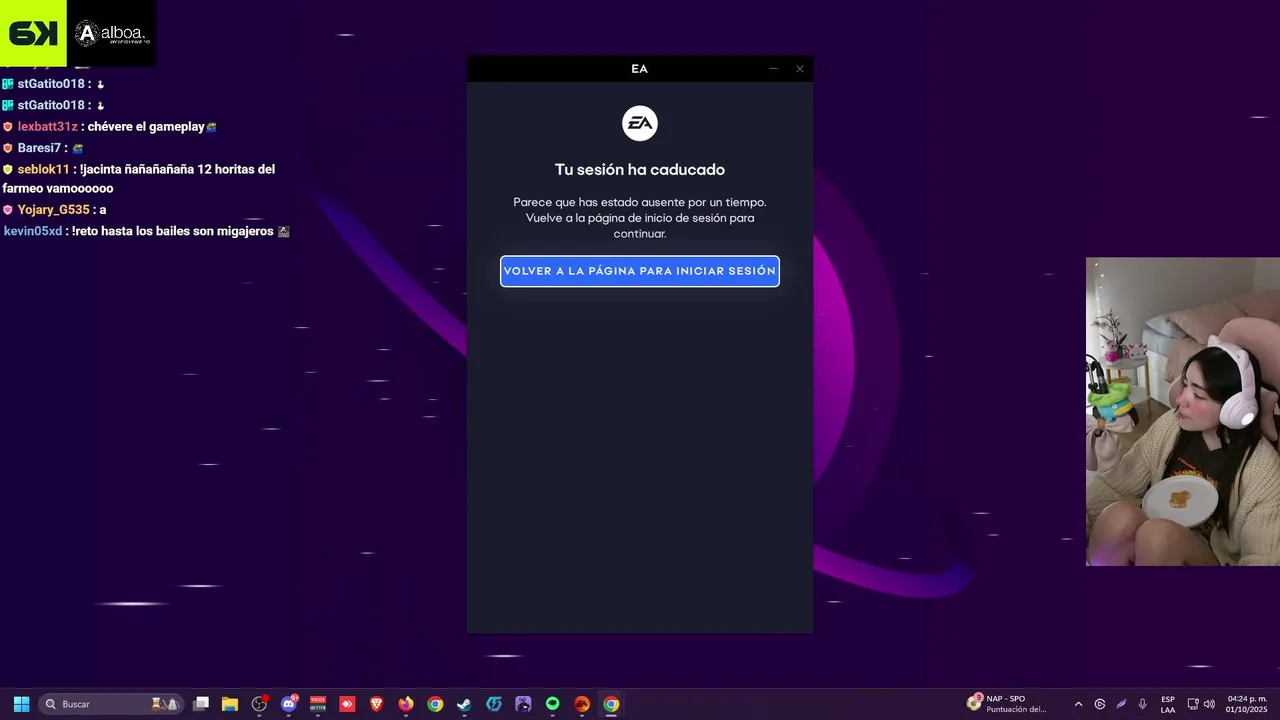Minimize the EA window
Image resolution: width=1280 pixels, height=720 pixels.
(773, 69)
